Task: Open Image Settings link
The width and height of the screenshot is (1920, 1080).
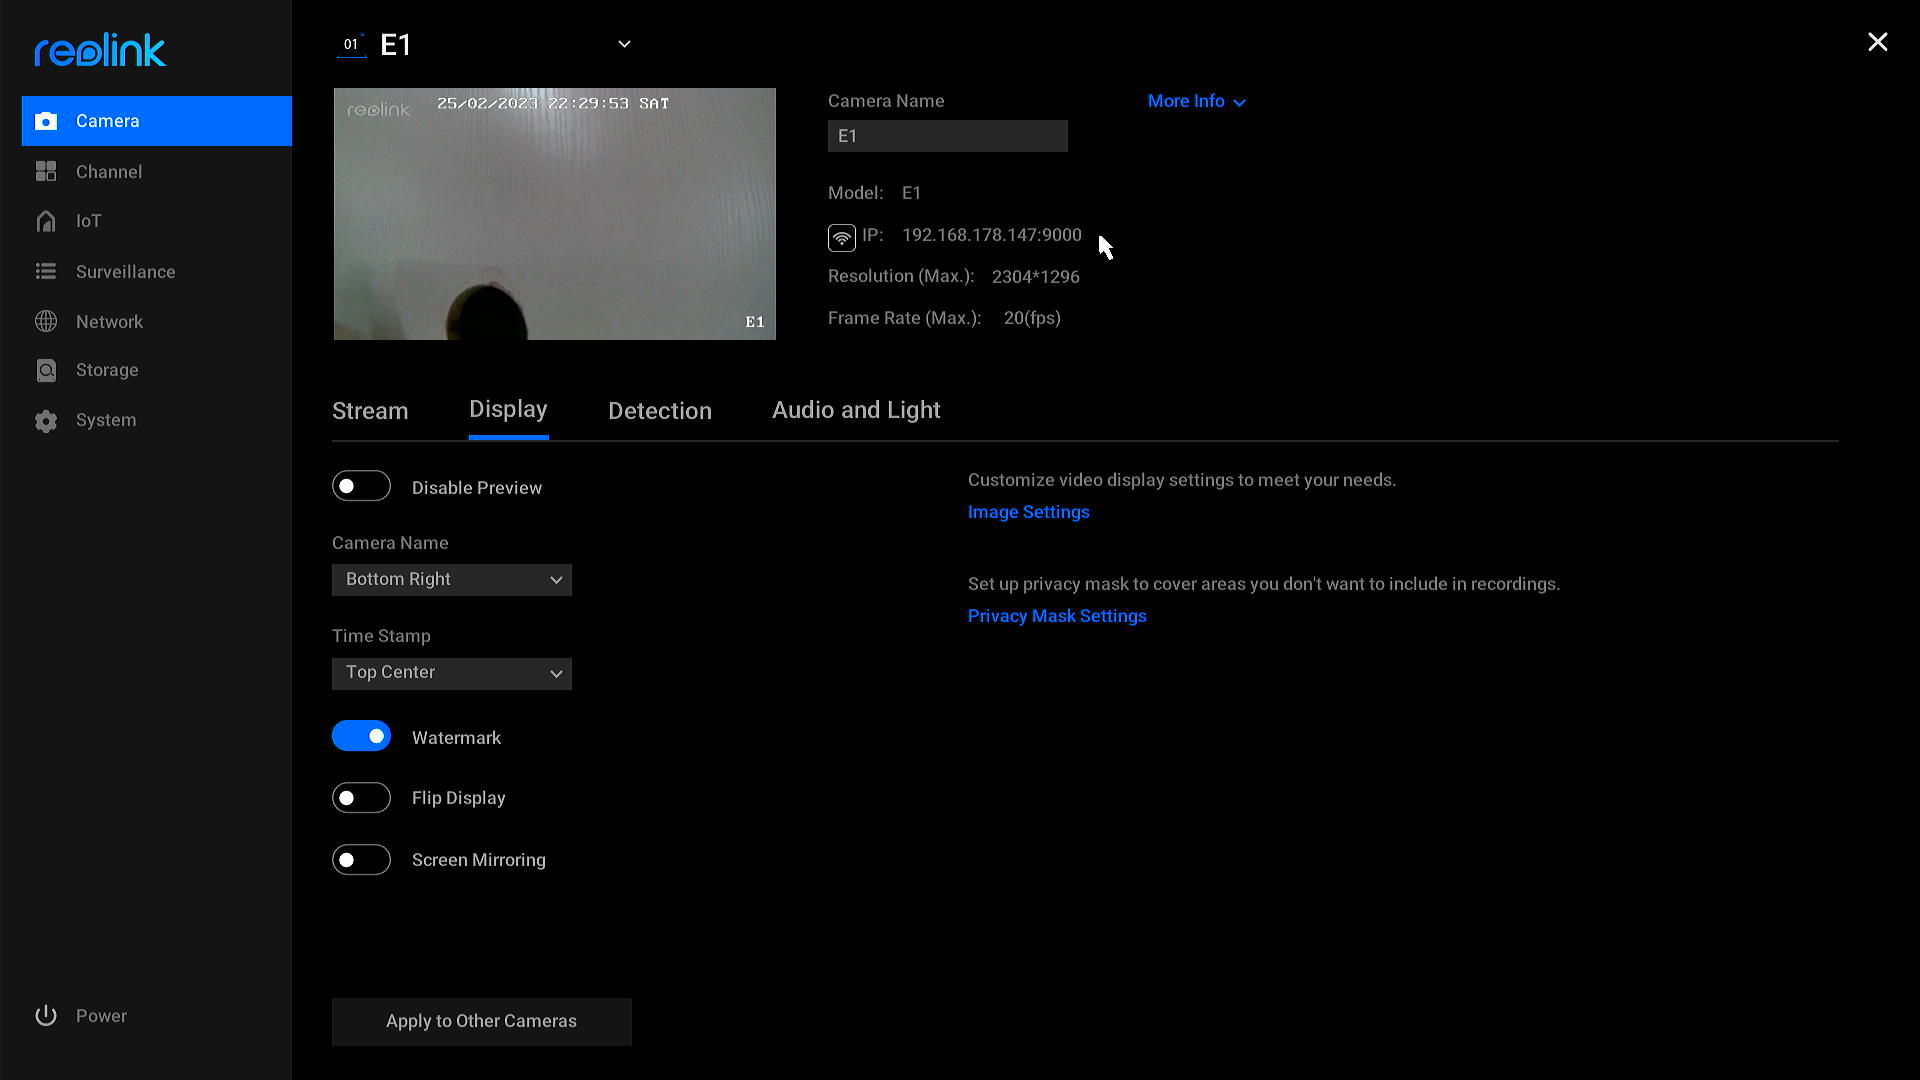Action: (x=1029, y=512)
